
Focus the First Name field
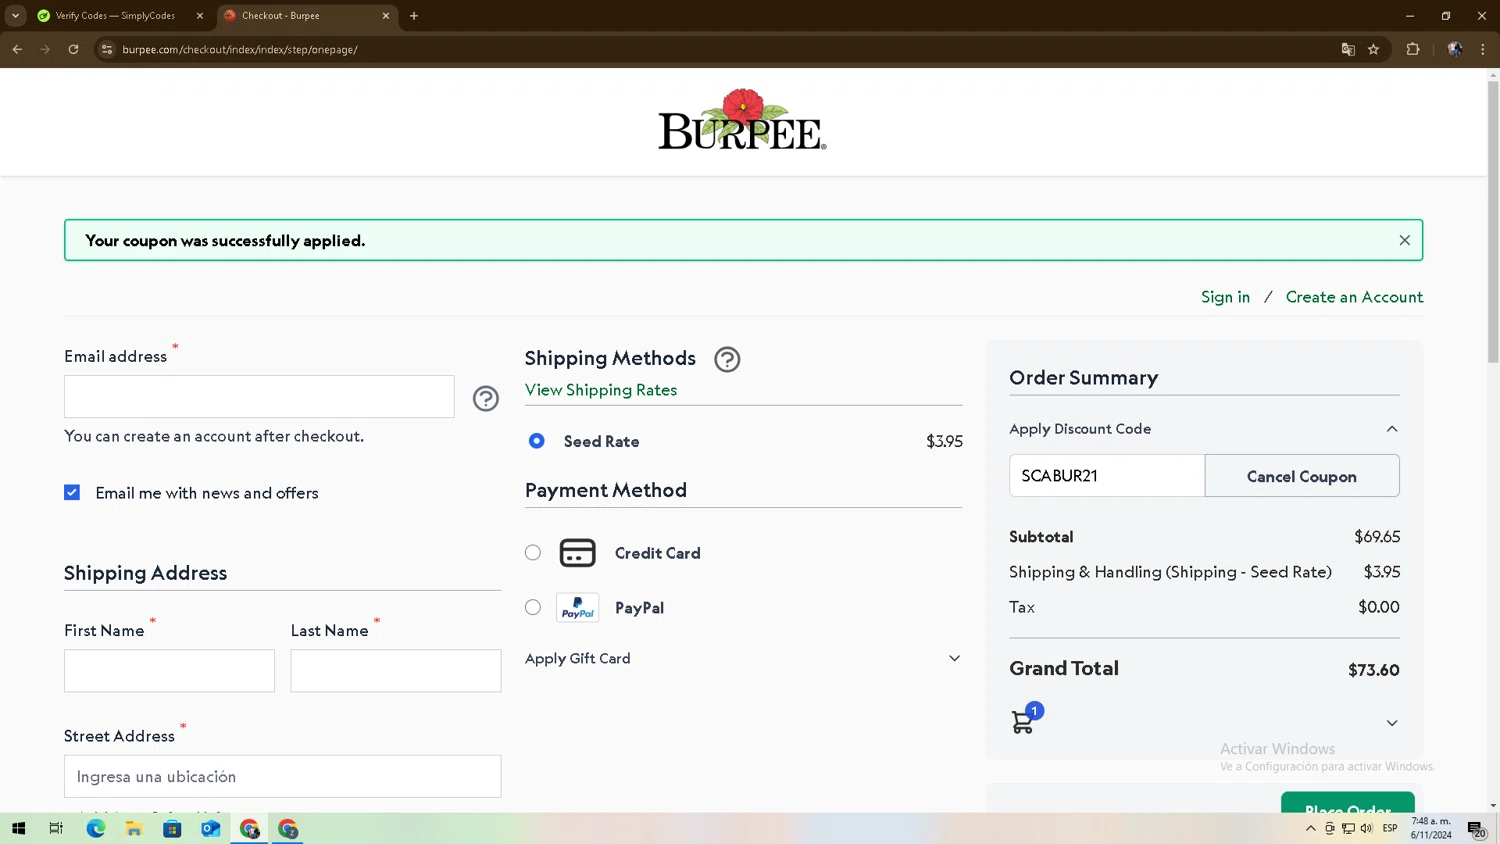point(169,671)
